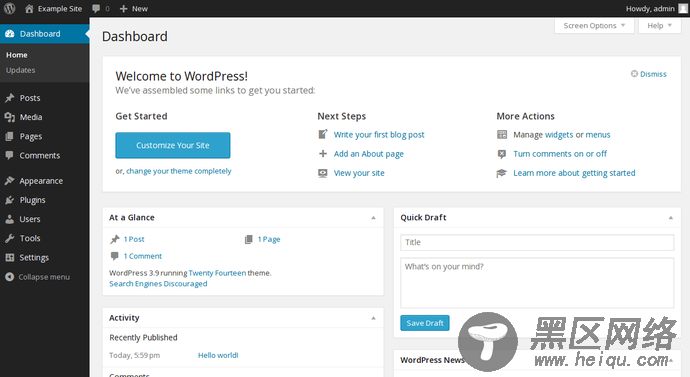This screenshot has width=690, height=377.
Task: Open Write your first blog post link
Action: coord(379,135)
